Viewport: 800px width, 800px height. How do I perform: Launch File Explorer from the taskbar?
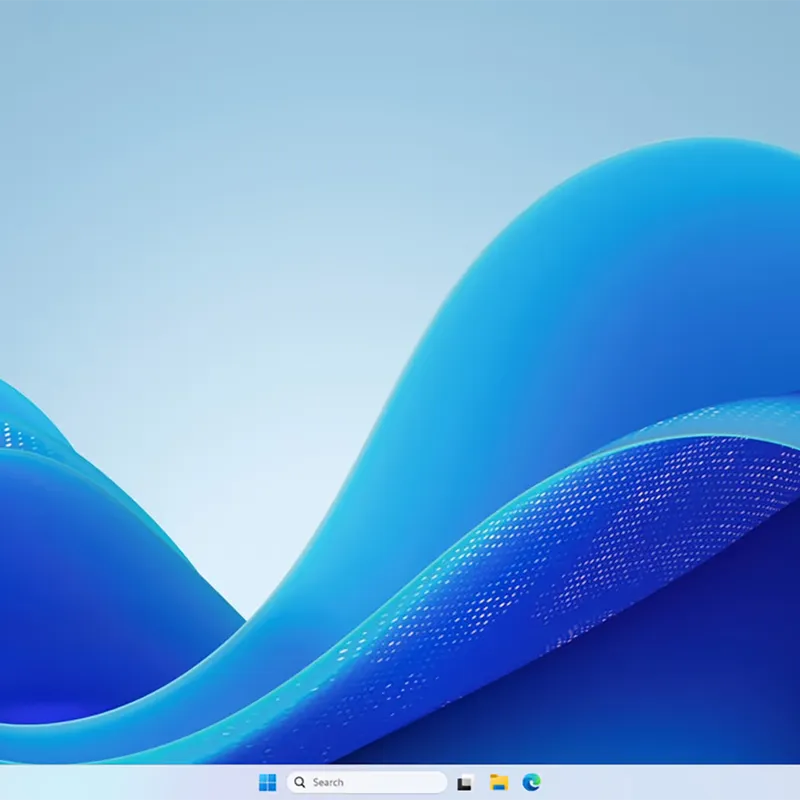[x=499, y=782]
